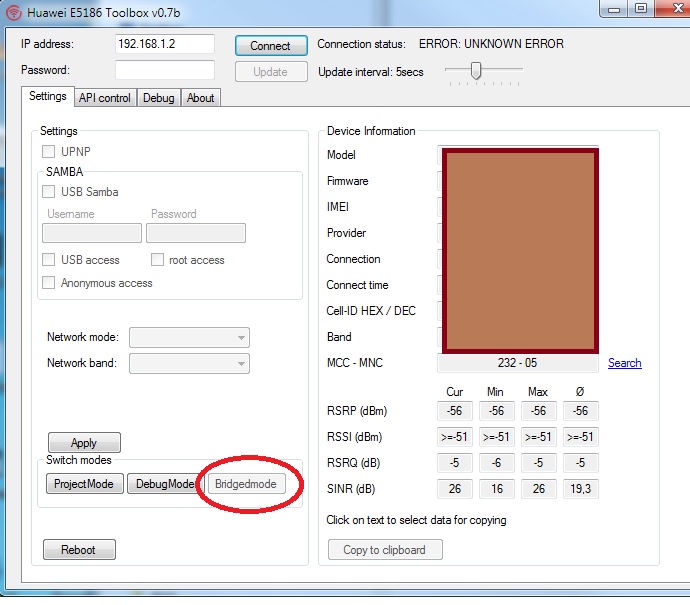This screenshot has width=690, height=605.
Task: Click the top Password input field
Action: [165, 70]
